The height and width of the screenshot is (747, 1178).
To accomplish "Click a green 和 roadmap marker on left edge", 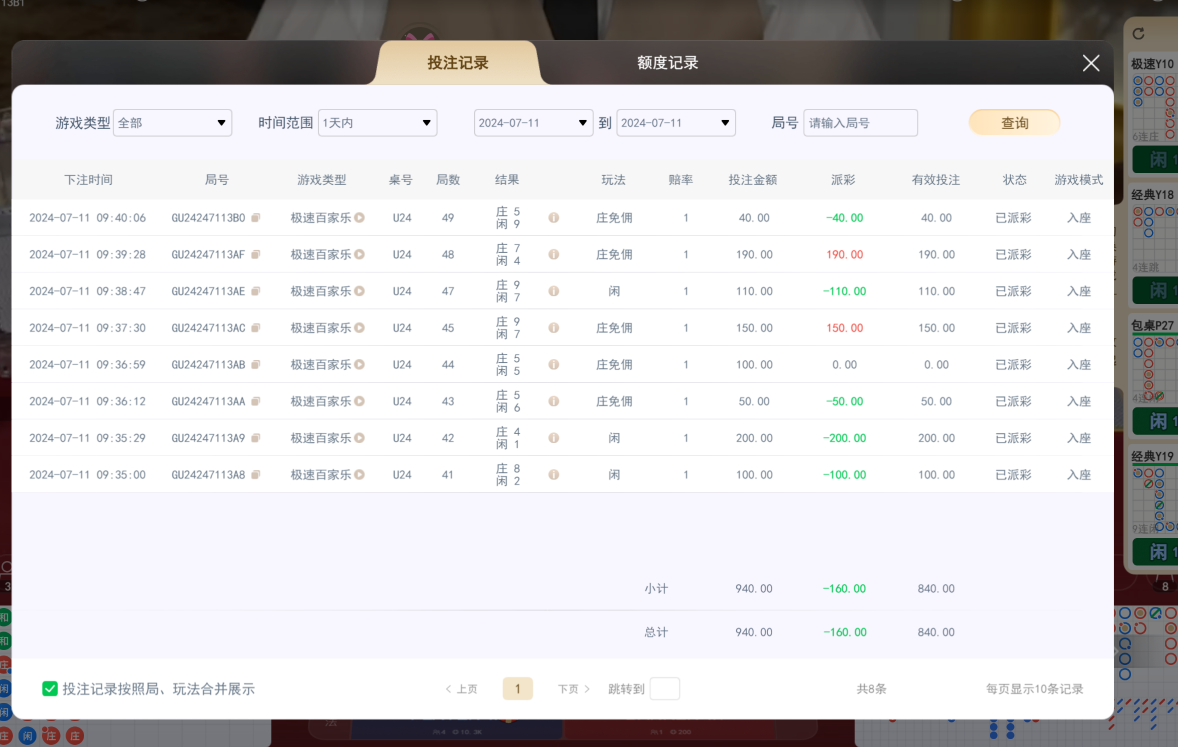I will pyautogui.click(x=5, y=617).
